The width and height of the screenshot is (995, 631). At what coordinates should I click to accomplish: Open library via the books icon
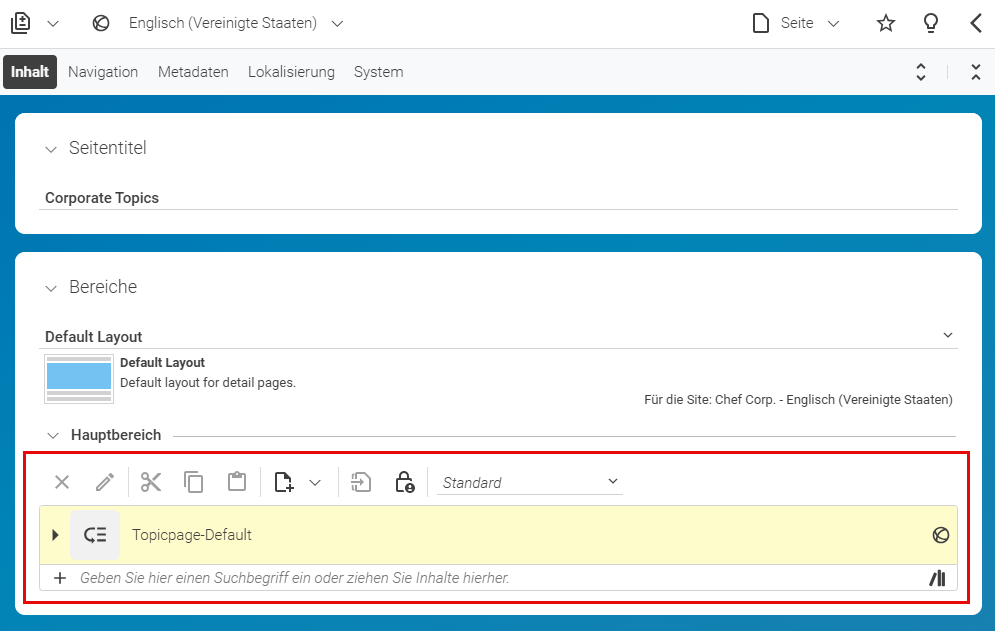[x=938, y=578]
